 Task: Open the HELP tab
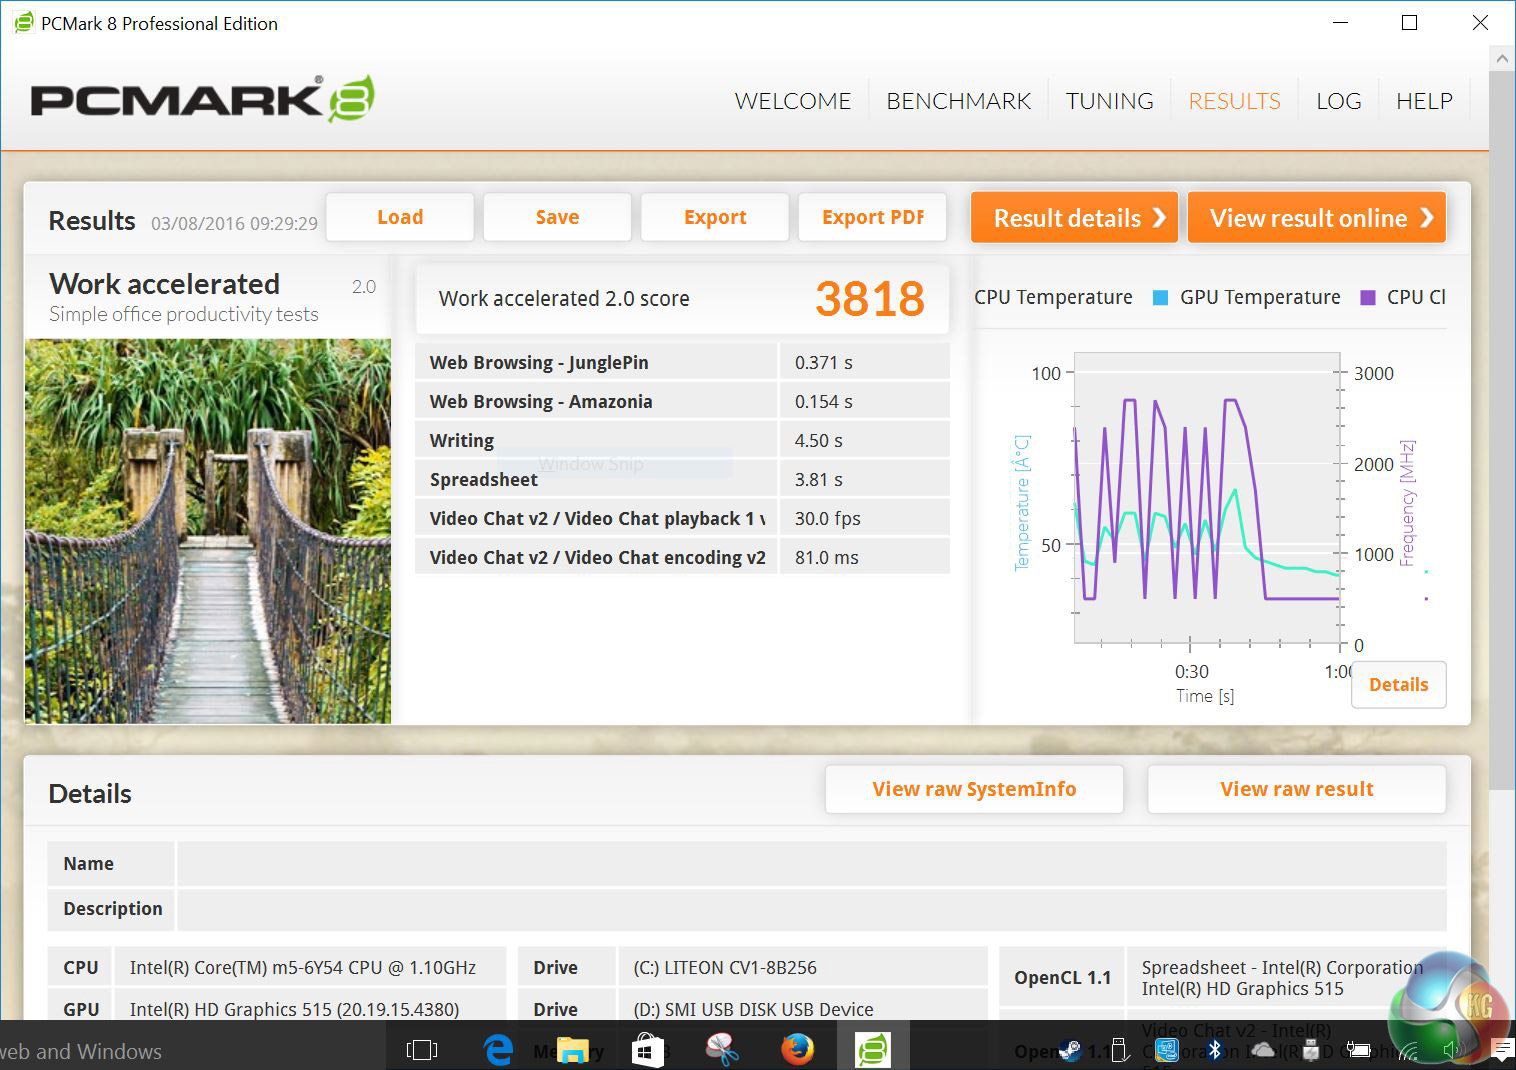coord(1424,101)
